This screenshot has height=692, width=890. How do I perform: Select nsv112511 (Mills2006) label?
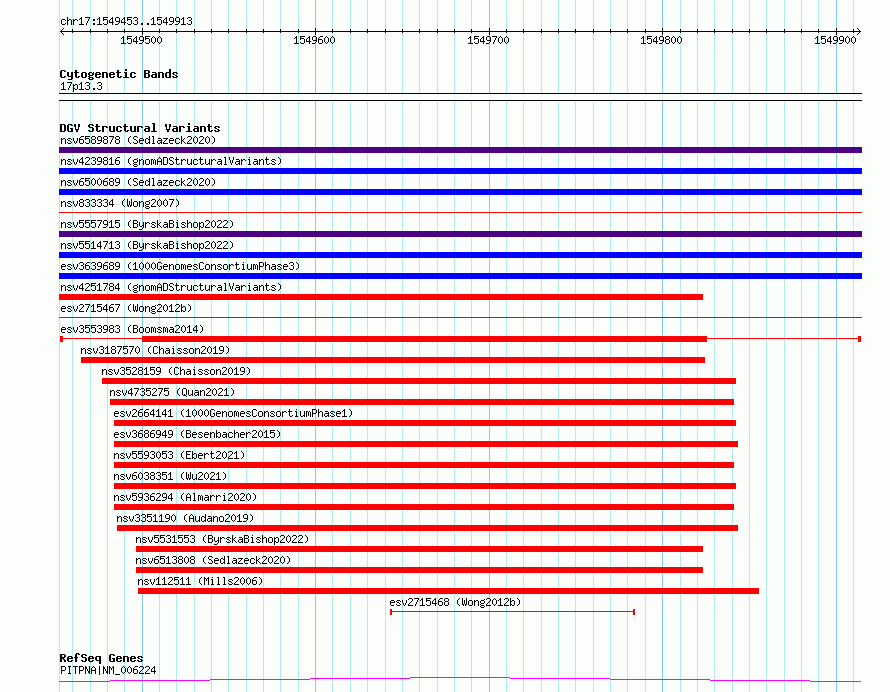tap(200, 581)
